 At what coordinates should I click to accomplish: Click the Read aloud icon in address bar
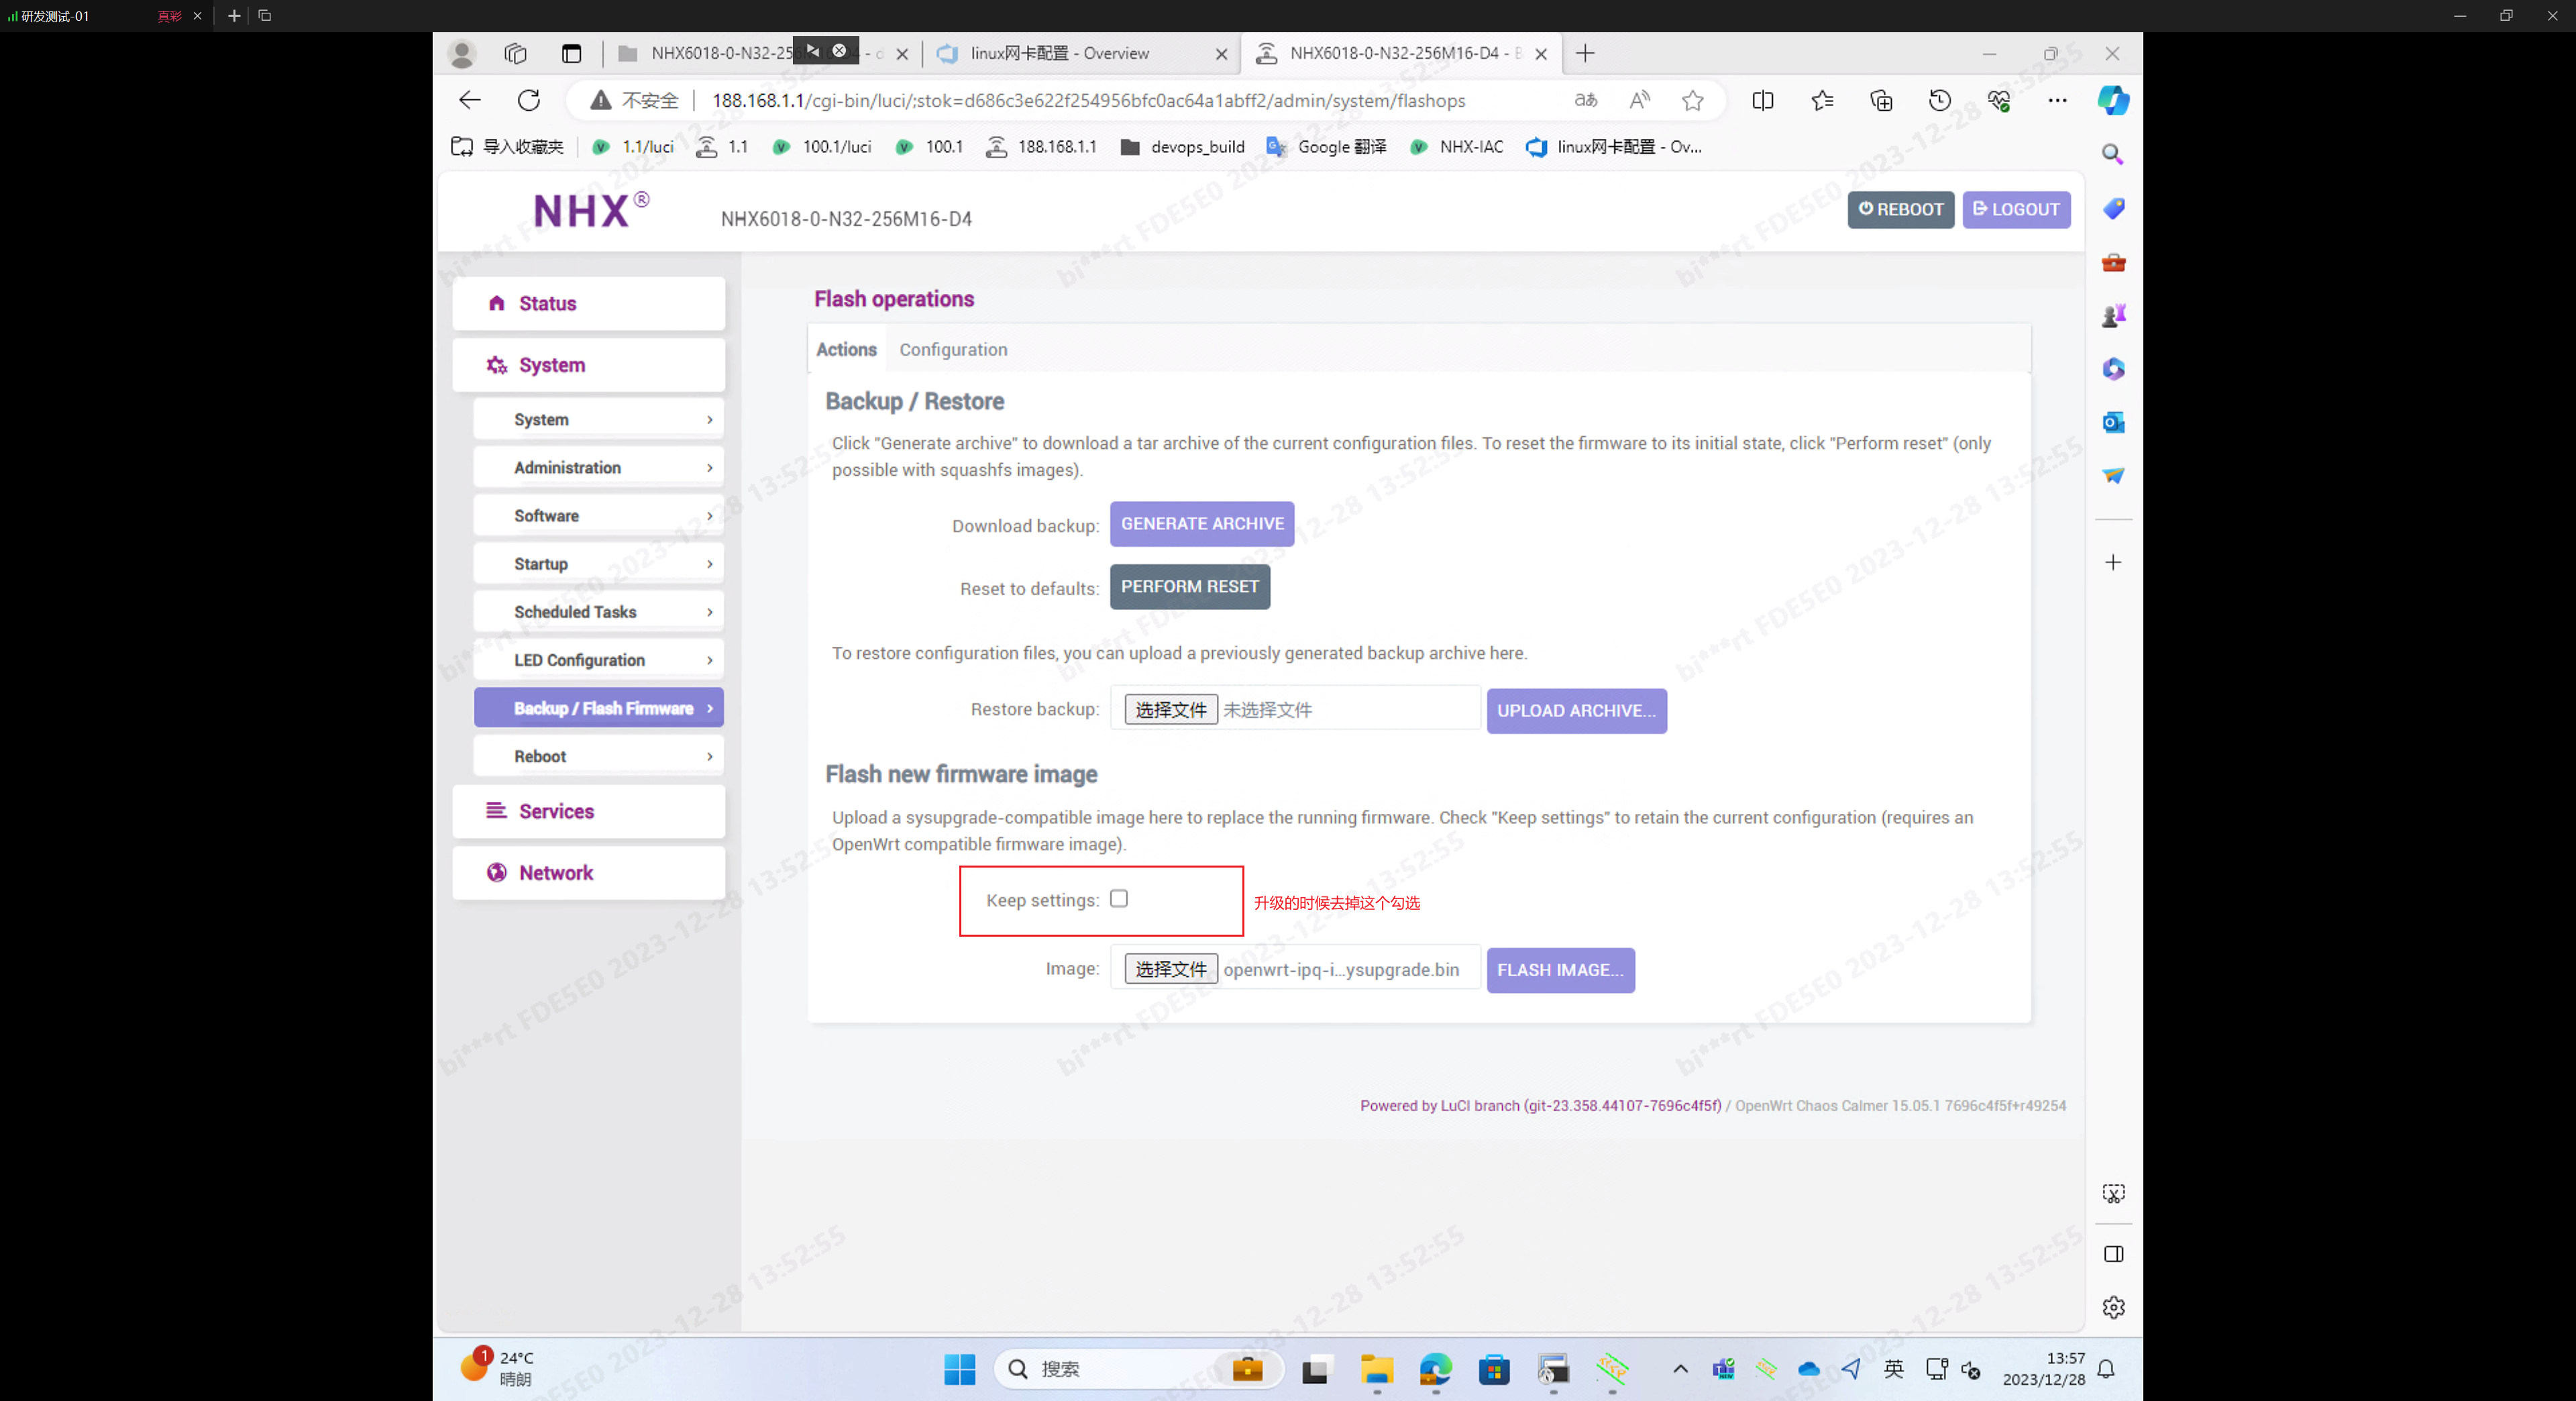1639,100
